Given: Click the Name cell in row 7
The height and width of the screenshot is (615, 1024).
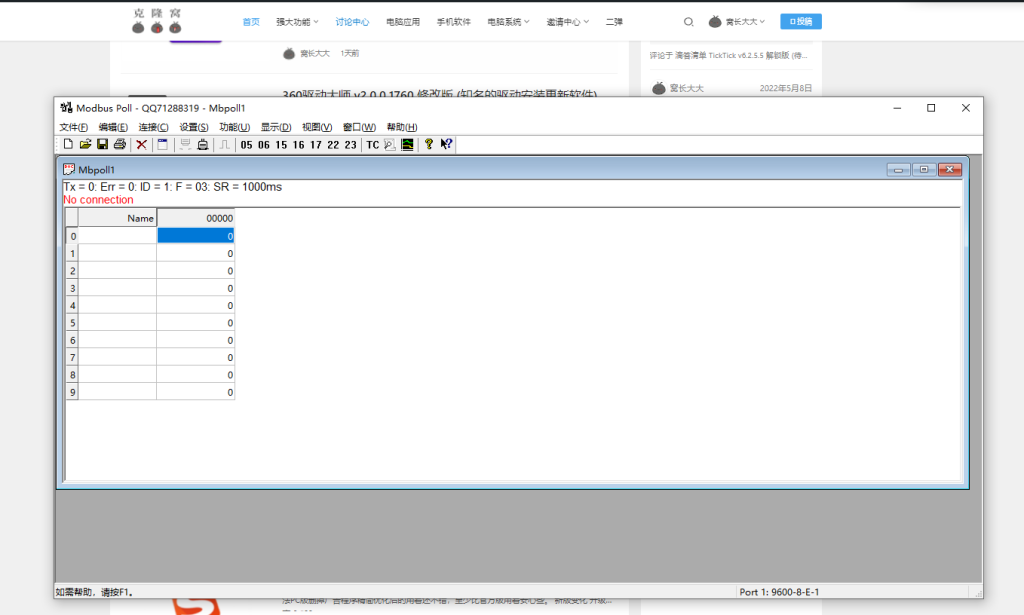Looking at the screenshot, I should (118, 357).
